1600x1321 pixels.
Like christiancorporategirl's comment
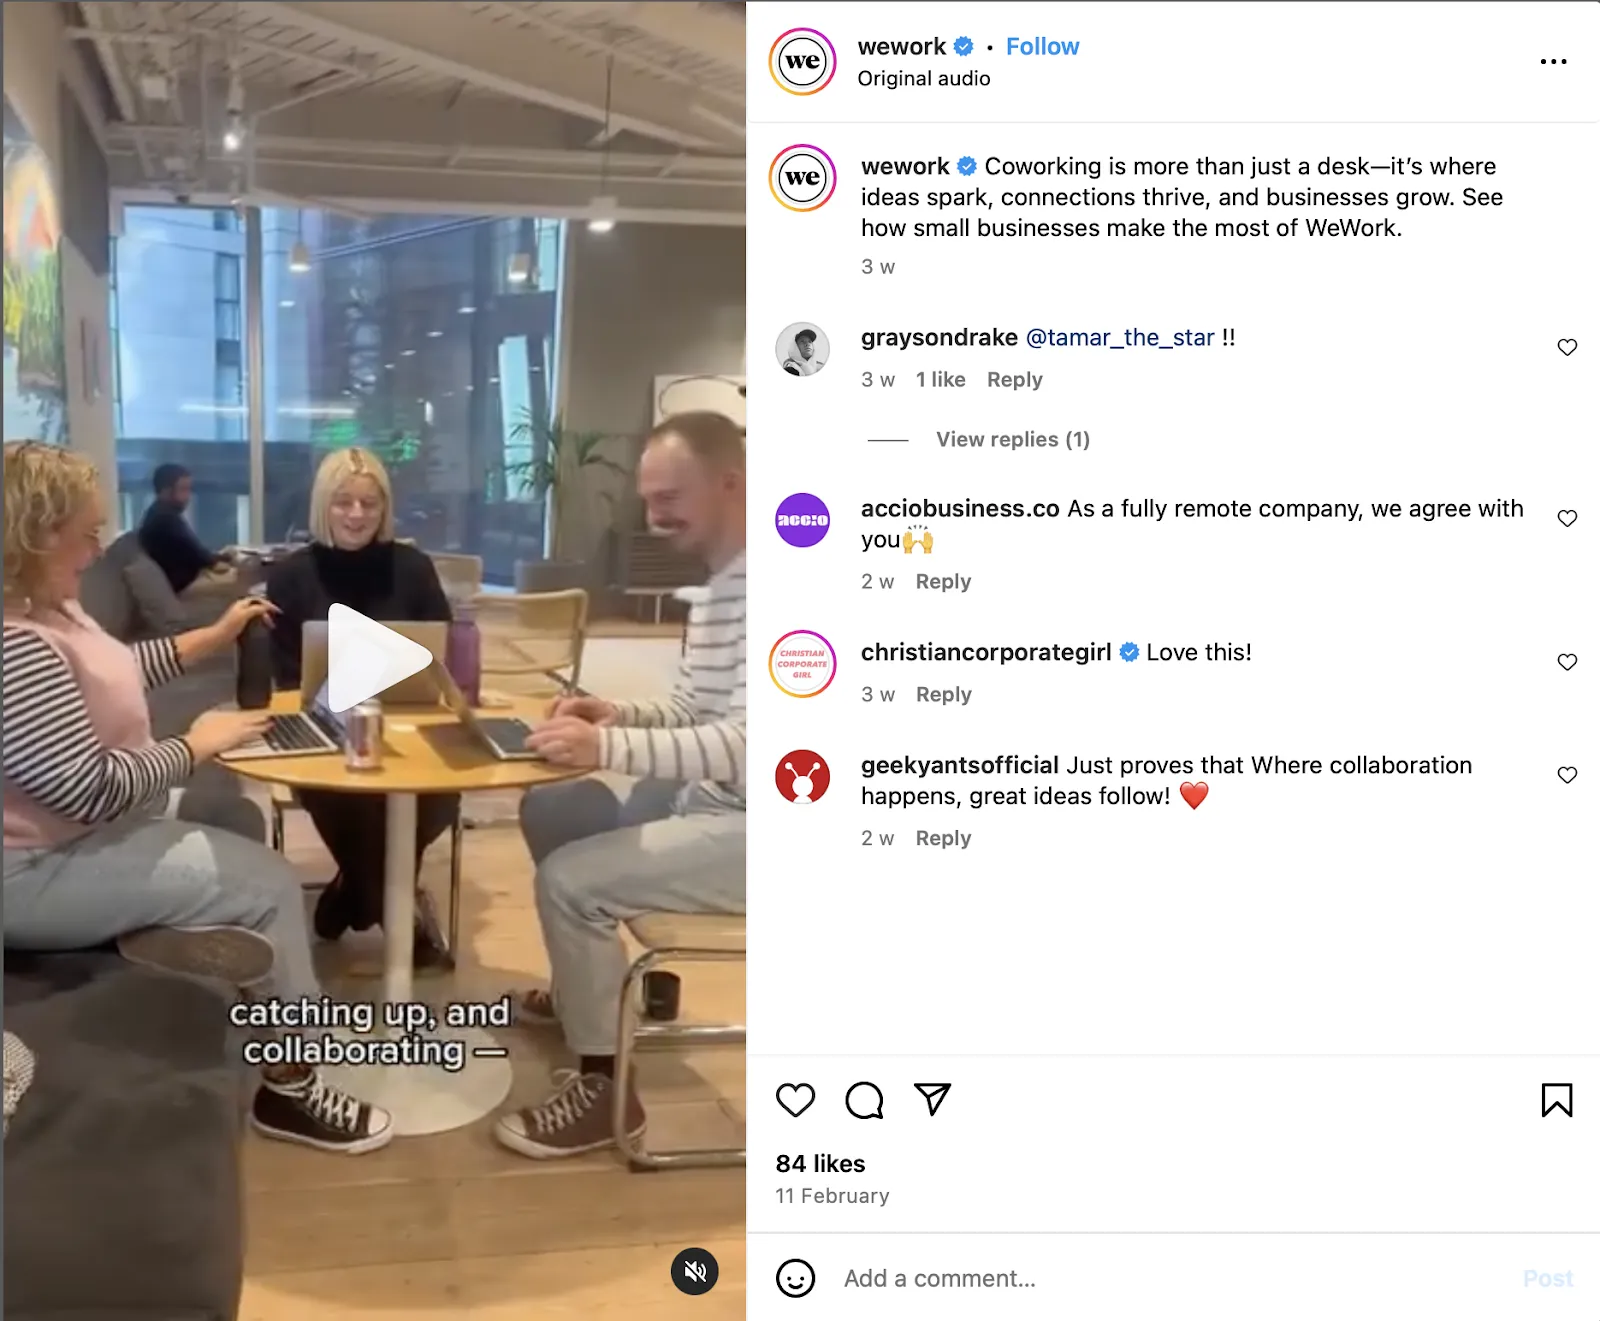point(1567,662)
